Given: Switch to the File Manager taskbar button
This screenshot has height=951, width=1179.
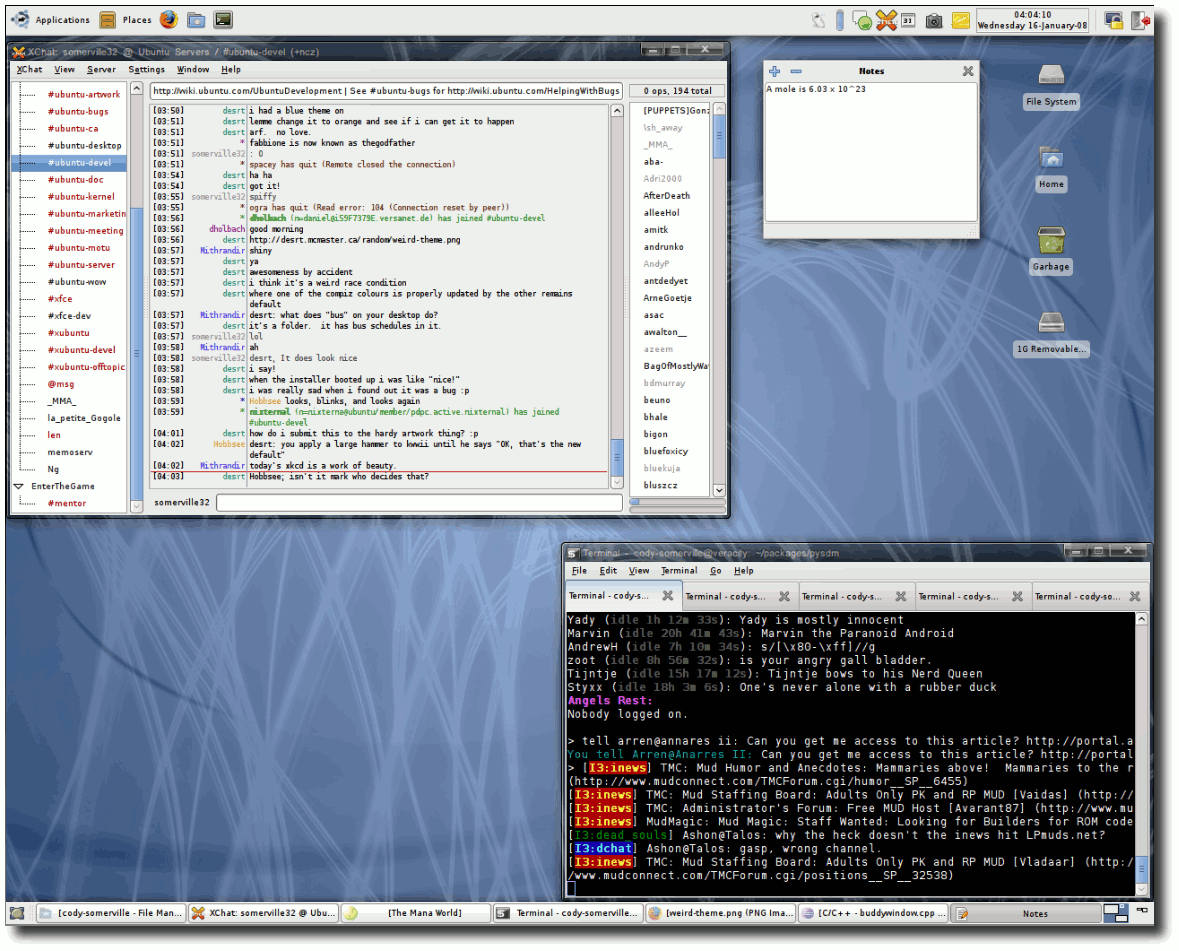Looking at the screenshot, I should click(111, 913).
